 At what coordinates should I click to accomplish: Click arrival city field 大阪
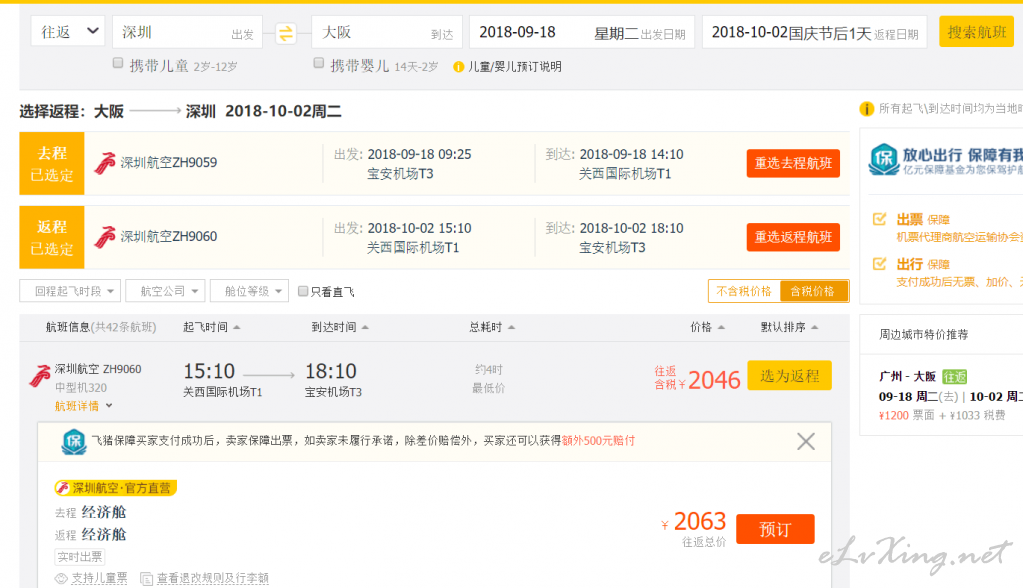387,32
